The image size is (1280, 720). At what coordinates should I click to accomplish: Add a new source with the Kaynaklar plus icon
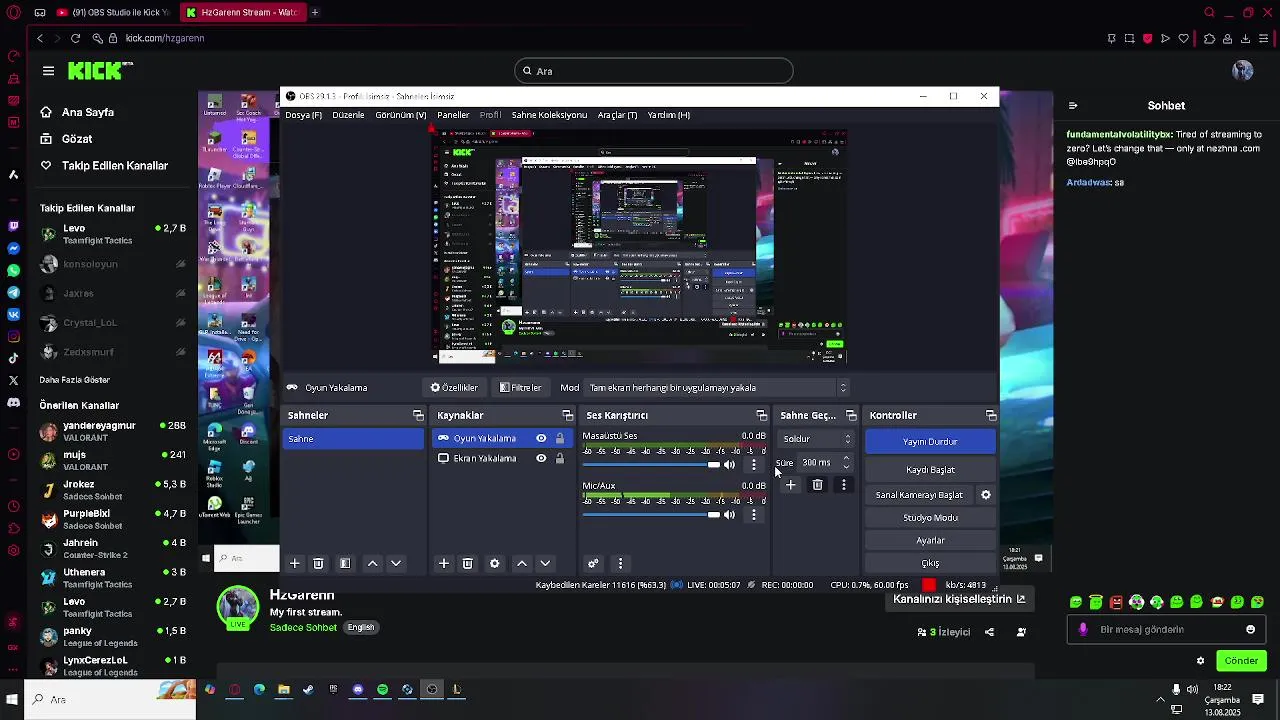(x=444, y=564)
